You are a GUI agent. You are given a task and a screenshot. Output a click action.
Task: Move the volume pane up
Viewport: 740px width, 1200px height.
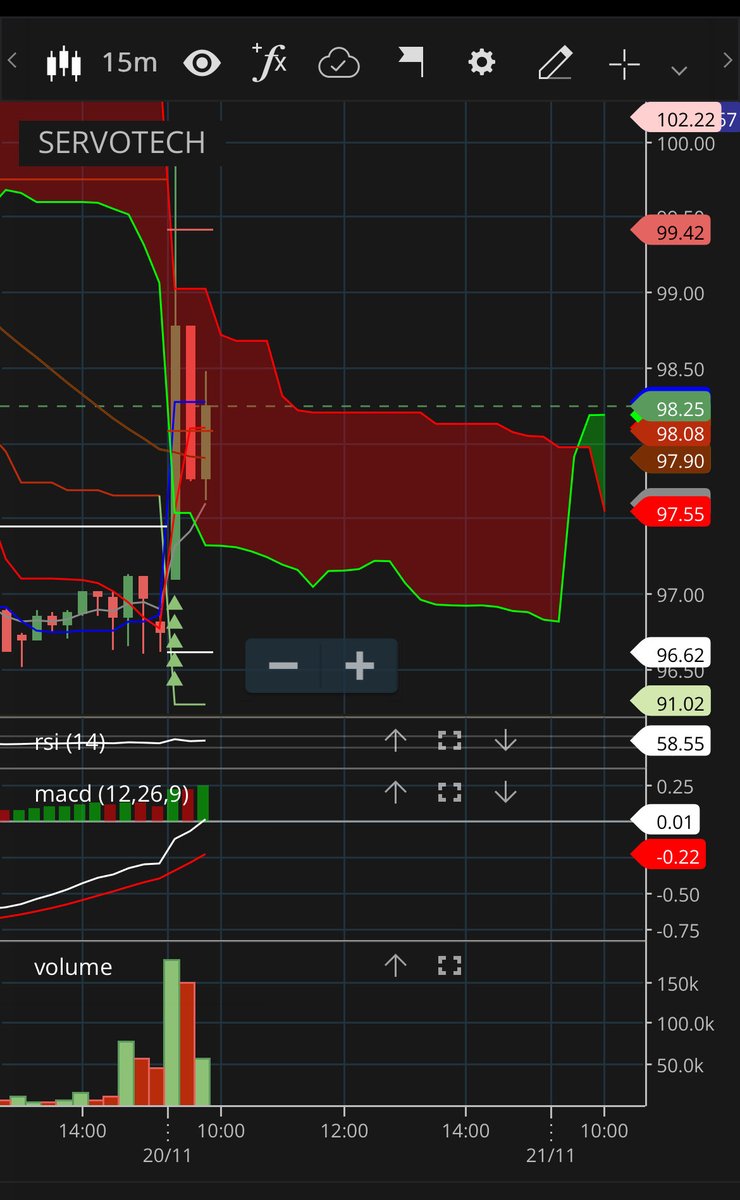(x=395, y=965)
